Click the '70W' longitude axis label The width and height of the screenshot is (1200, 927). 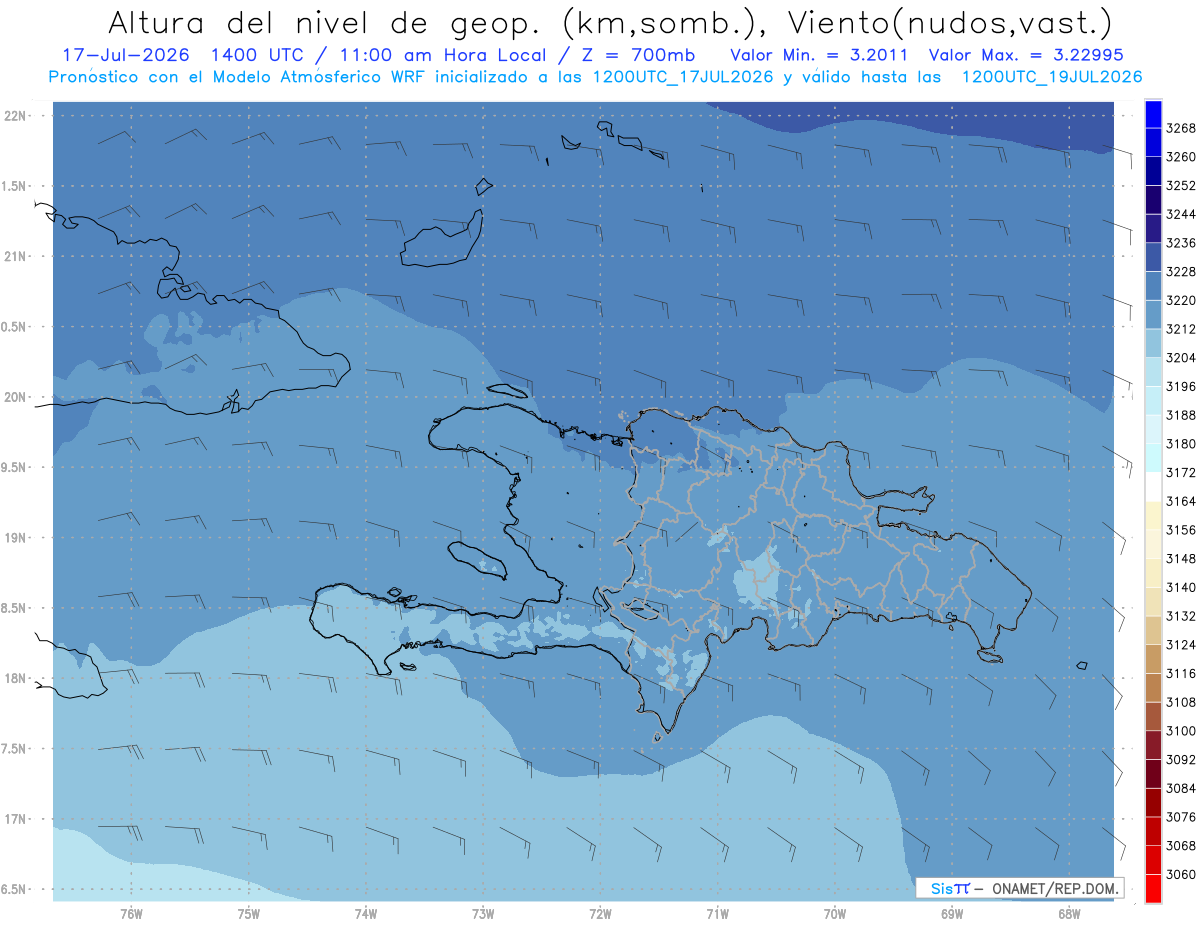(x=835, y=913)
